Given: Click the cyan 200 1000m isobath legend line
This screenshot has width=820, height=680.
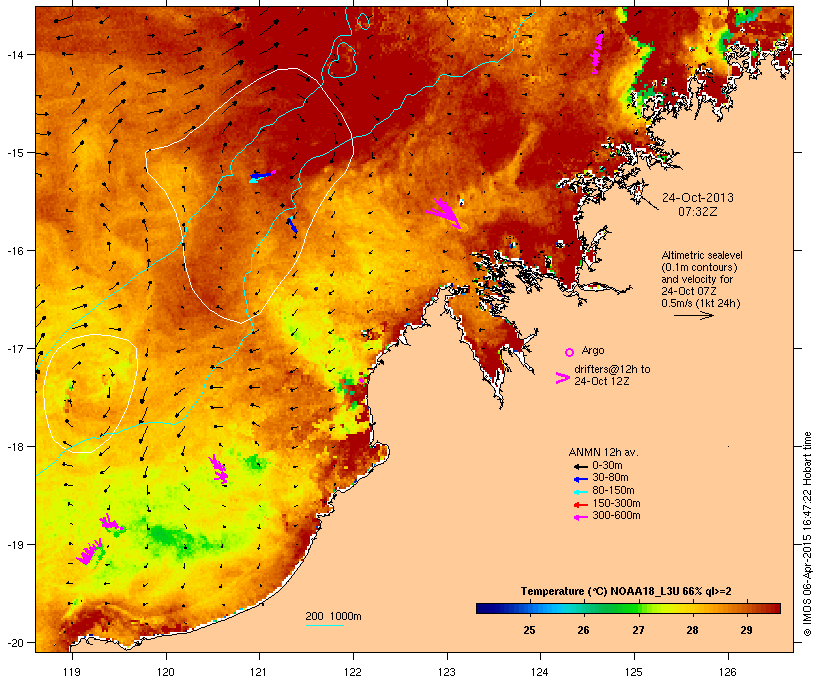Looking at the screenshot, I should [x=324, y=625].
